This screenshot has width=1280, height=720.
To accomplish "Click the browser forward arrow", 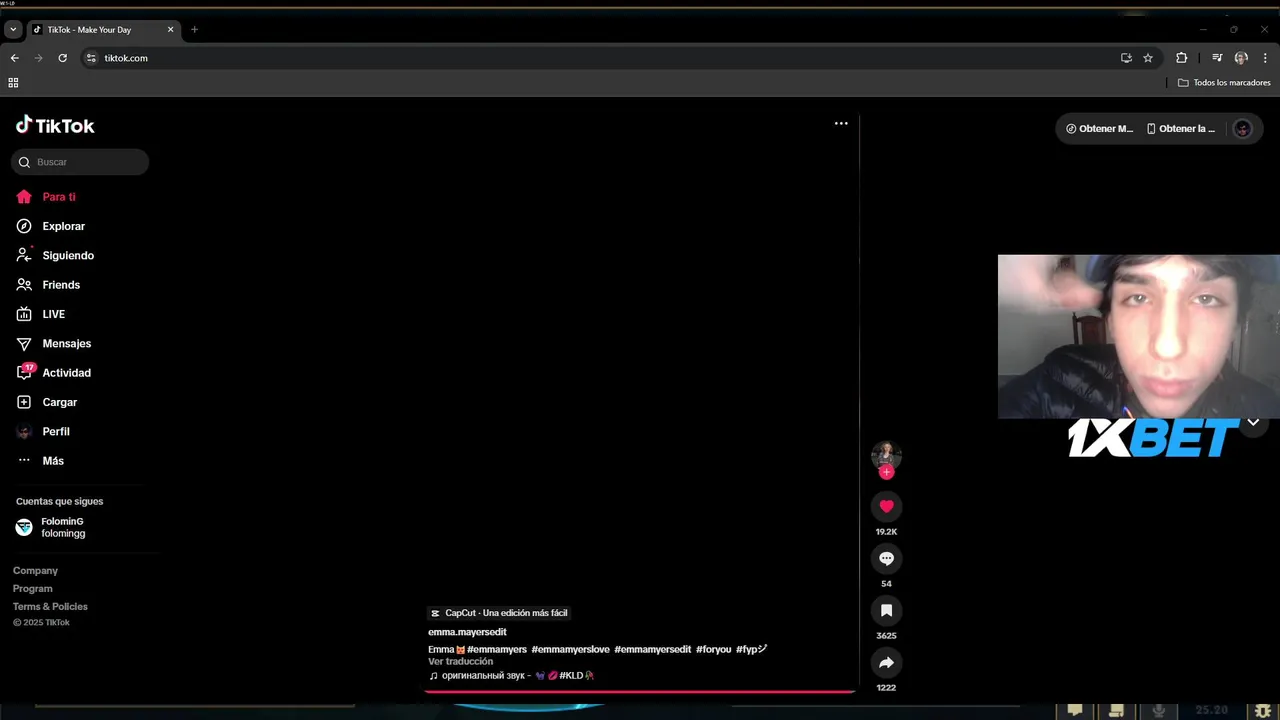I will 38,58.
